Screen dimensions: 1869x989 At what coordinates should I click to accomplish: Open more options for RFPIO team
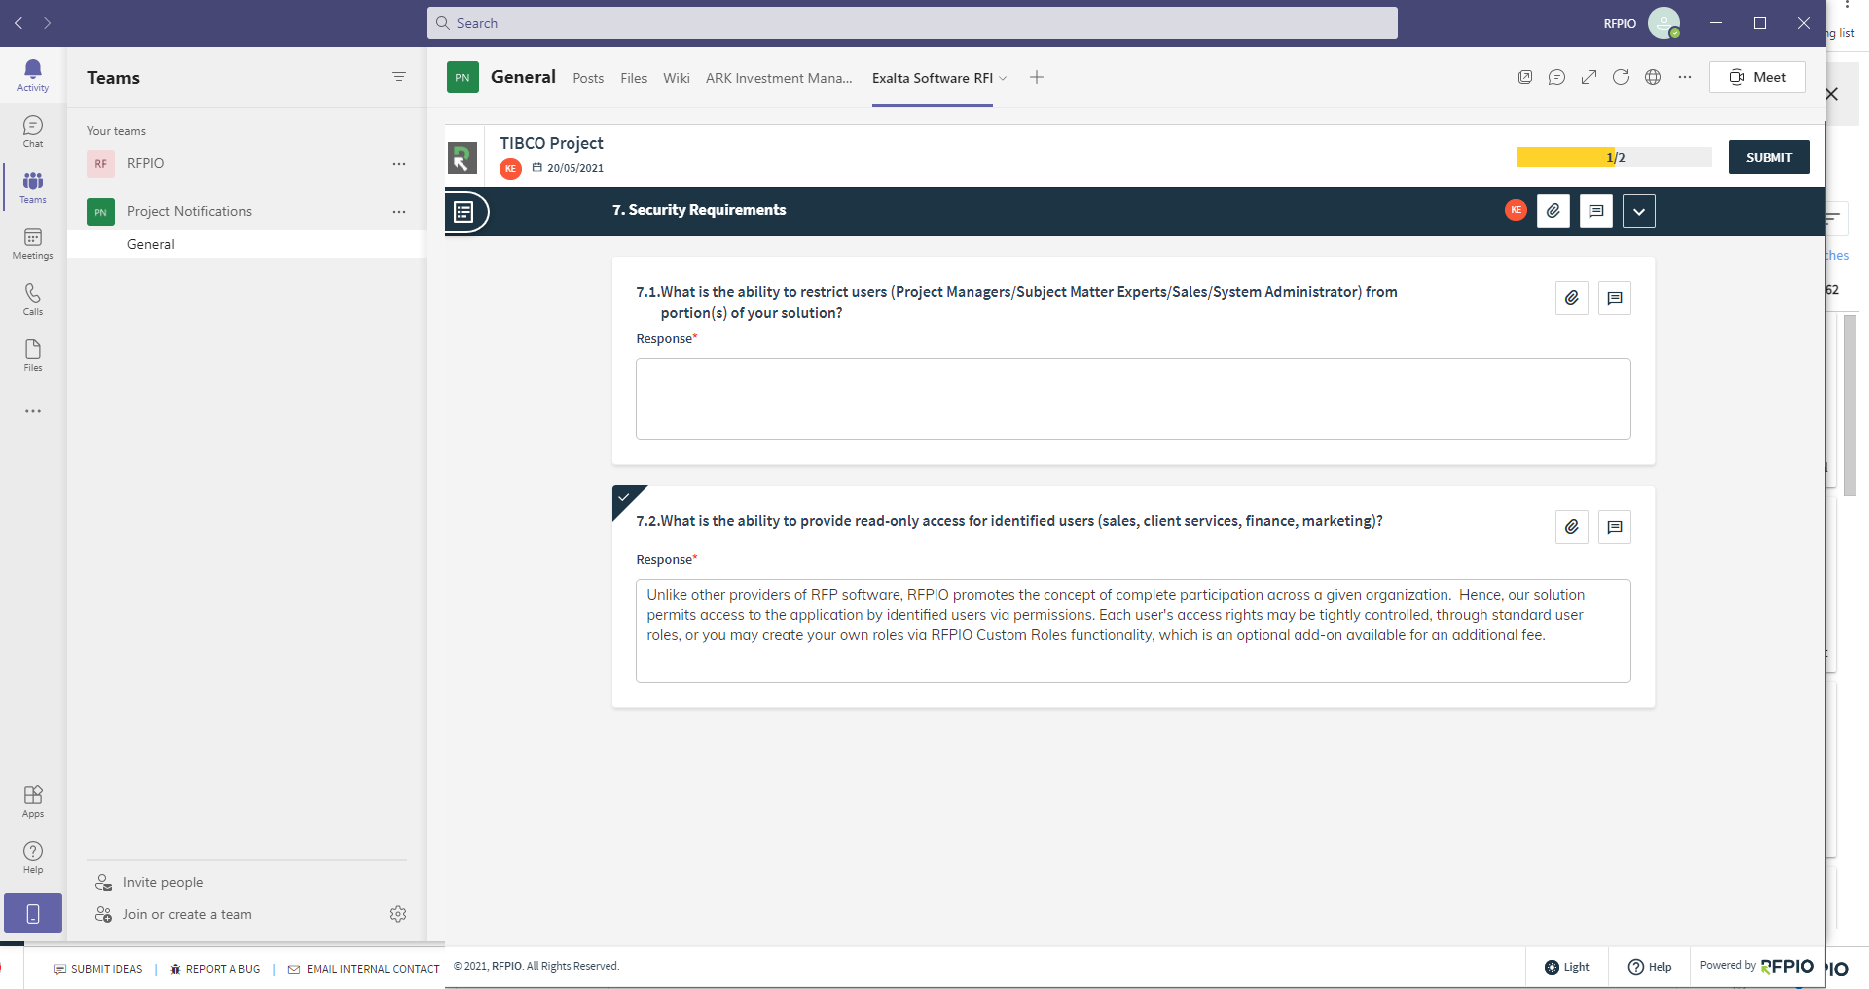[399, 163]
